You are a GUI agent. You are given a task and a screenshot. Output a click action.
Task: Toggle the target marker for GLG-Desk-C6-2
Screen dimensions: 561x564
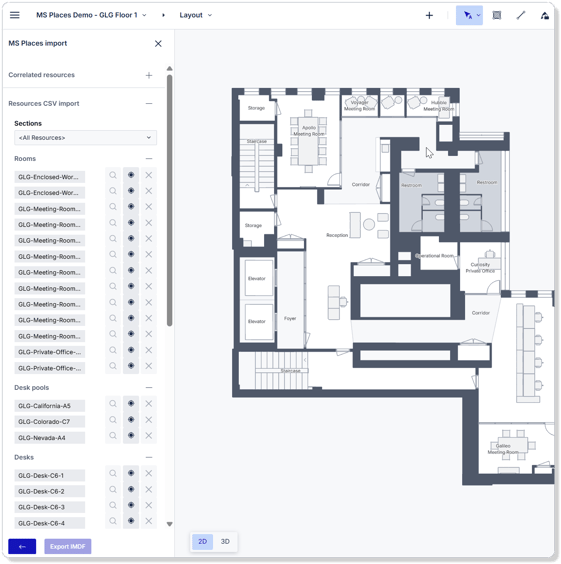[x=131, y=489]
